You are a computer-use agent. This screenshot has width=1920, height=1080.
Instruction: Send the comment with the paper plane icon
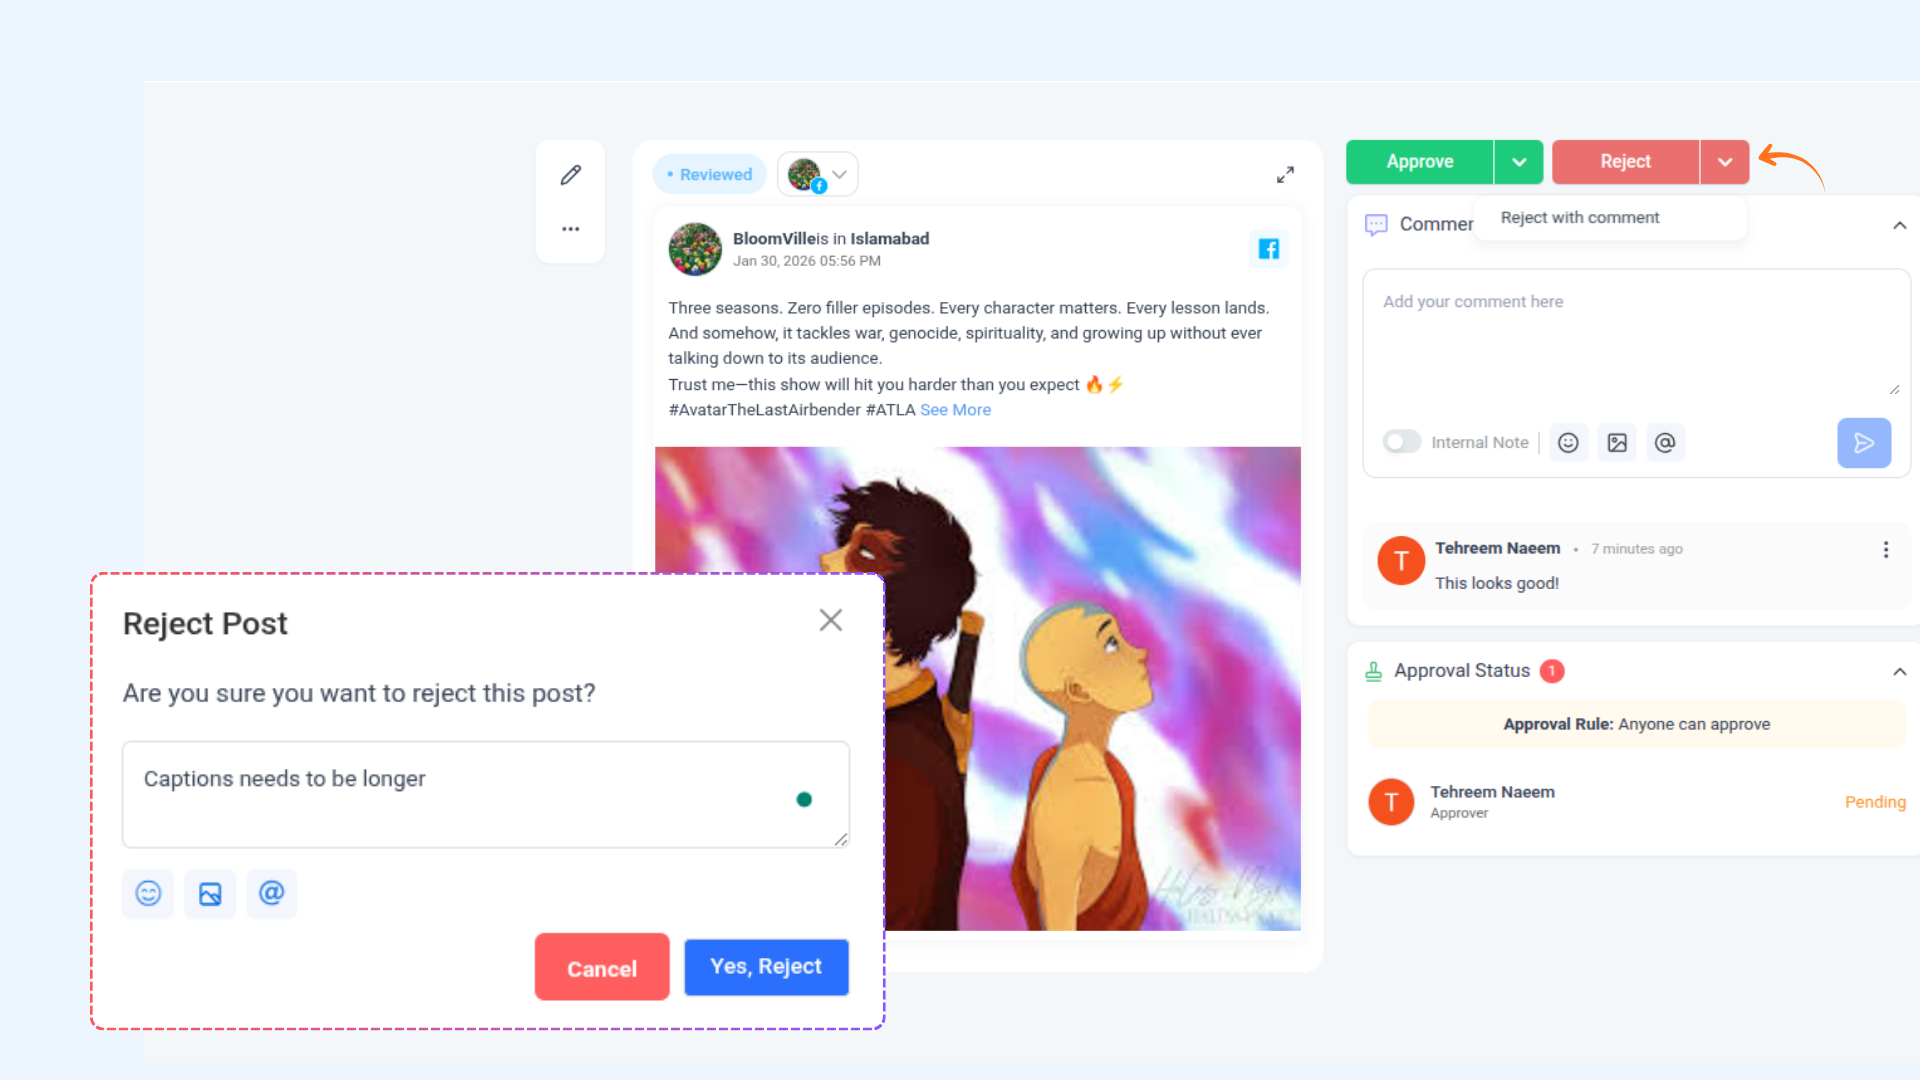(1864, 443)
